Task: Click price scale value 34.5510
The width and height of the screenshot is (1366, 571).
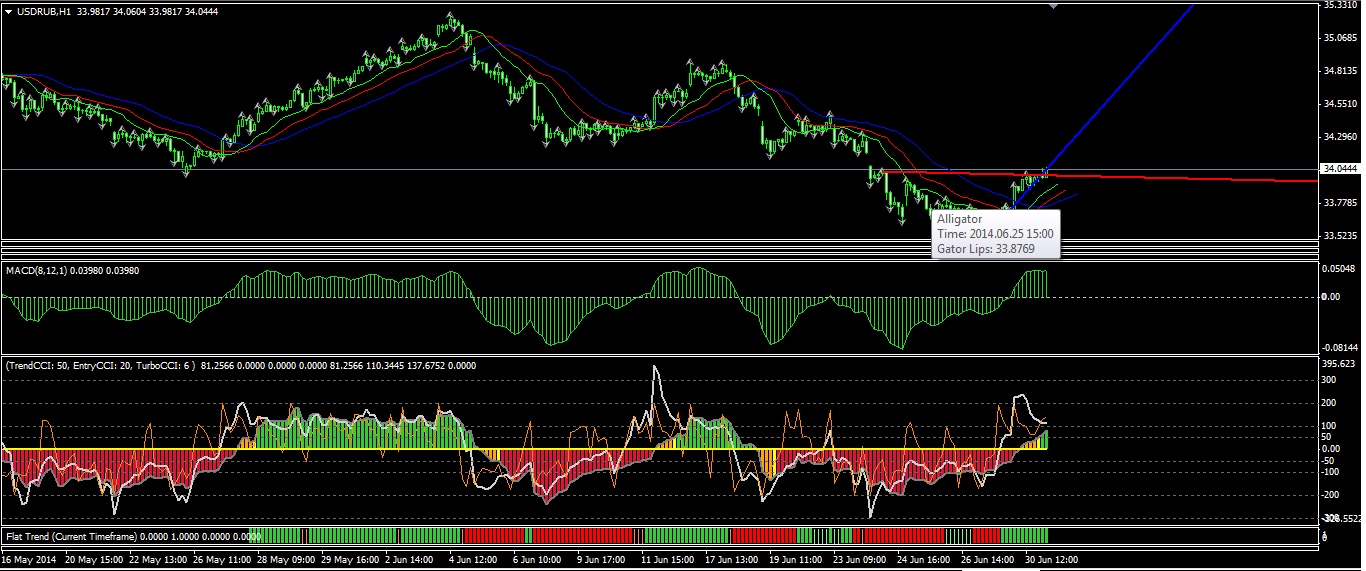Action: tap(1339, 104)
